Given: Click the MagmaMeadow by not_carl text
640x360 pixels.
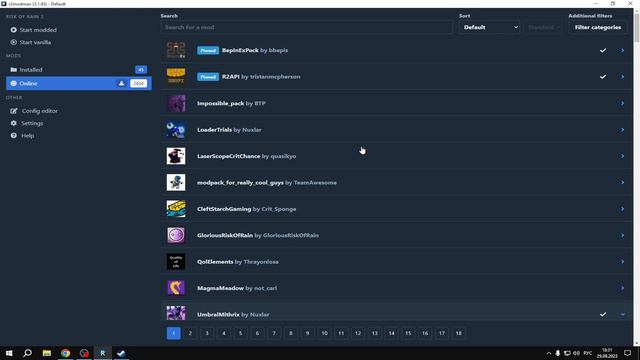Looking at the screenshot, I should 237,288.
